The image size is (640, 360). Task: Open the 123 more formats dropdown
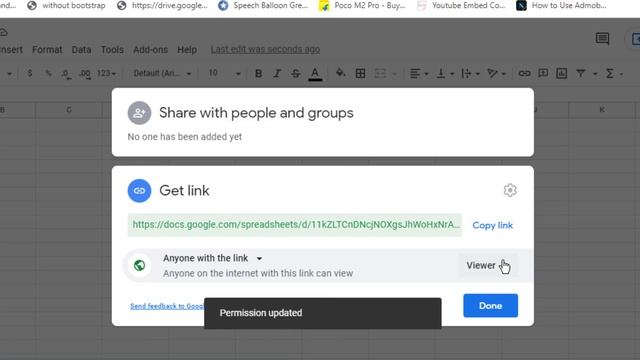tap(106, 73)
